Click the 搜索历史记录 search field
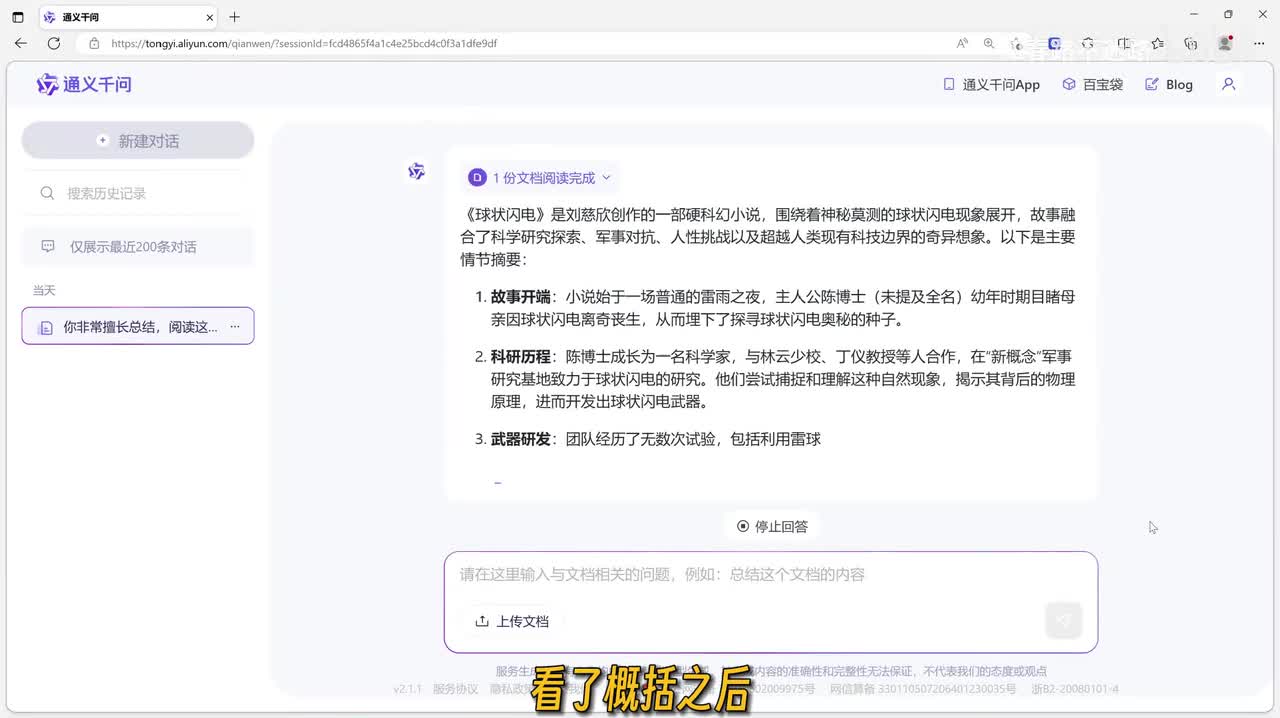Viewport: 1280px width, 718px height. (138, 193)
